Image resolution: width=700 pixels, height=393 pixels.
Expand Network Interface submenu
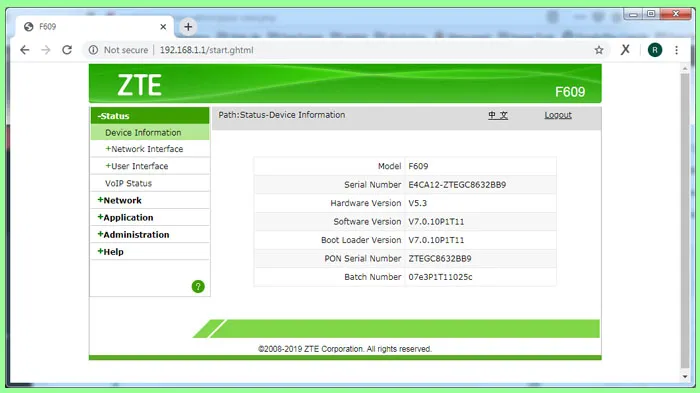click(150, 149)
